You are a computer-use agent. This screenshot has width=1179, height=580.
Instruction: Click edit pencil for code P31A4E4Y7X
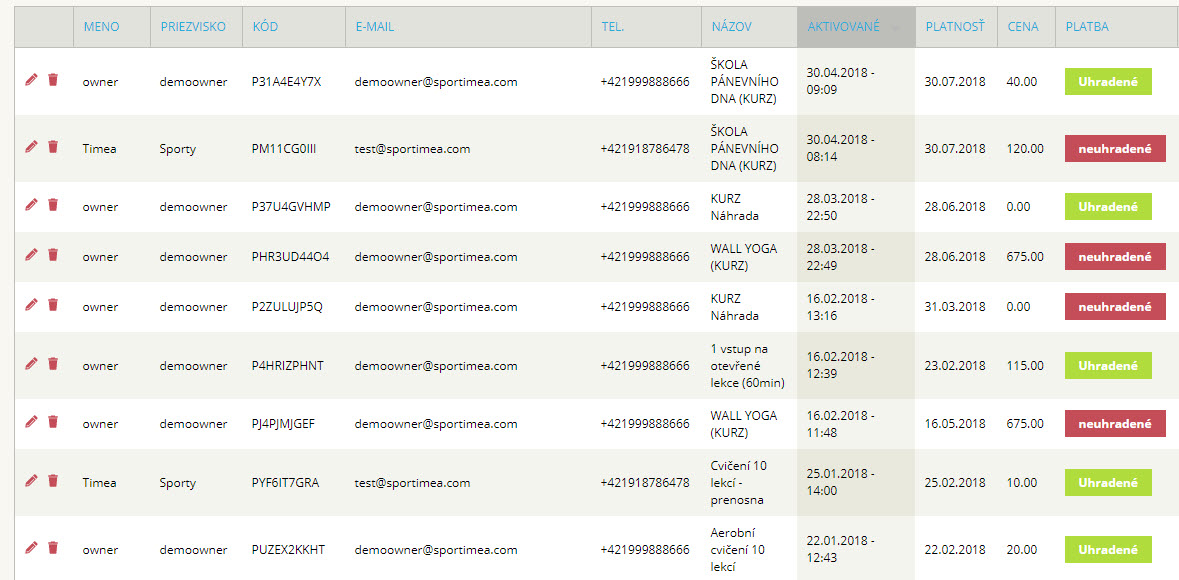[x=31, y=80]
